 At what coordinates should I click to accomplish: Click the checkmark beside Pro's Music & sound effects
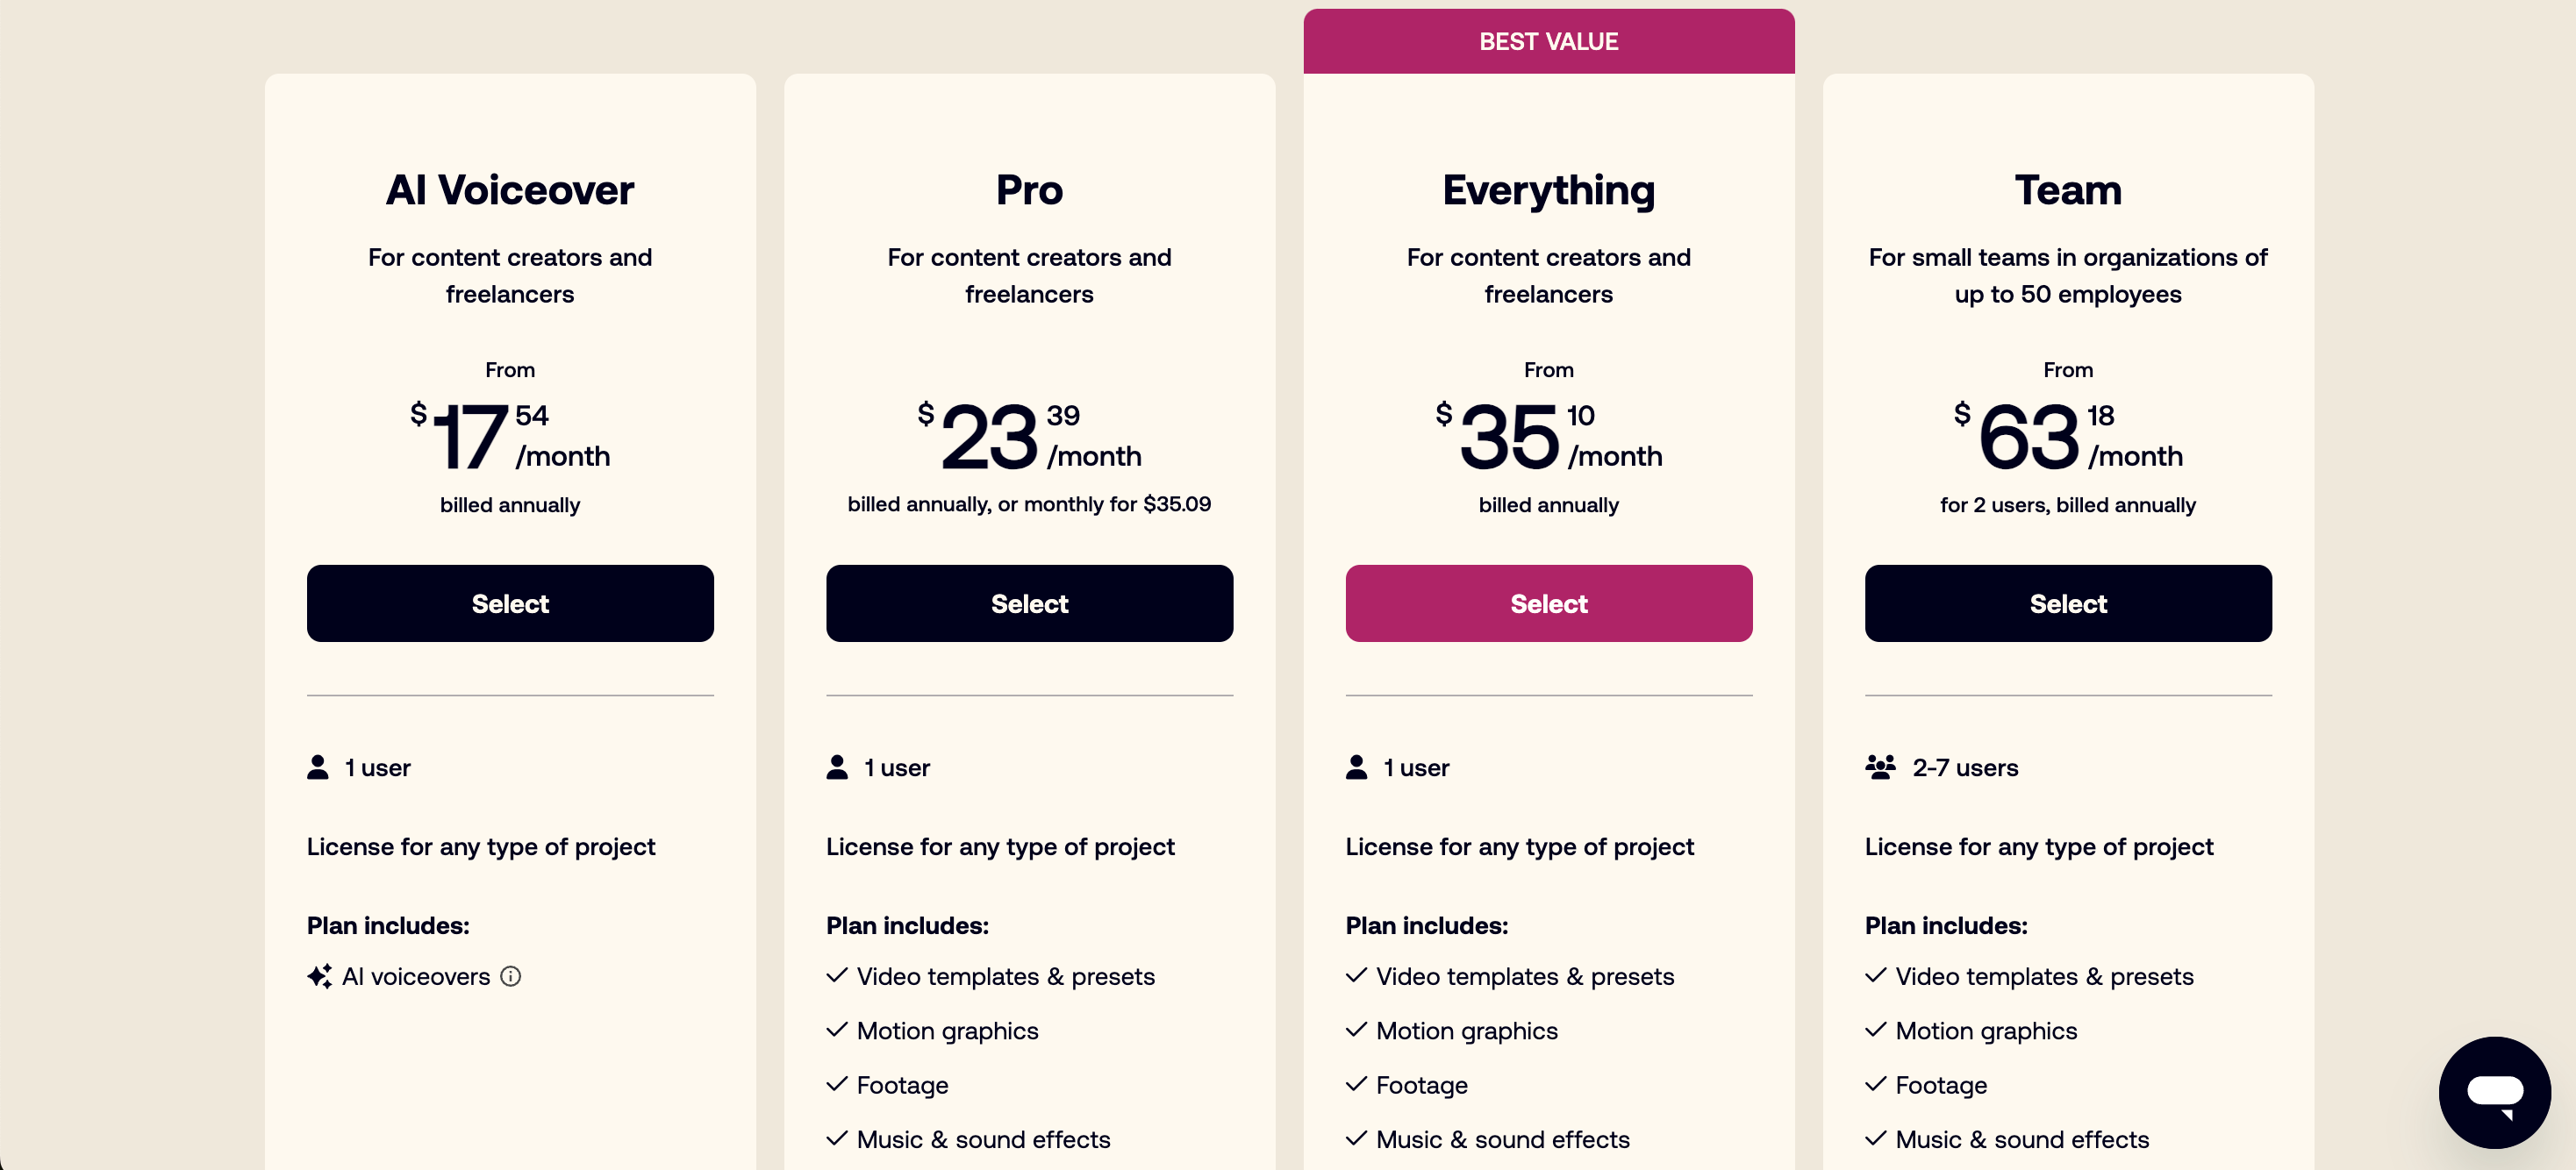(838, 1139)
